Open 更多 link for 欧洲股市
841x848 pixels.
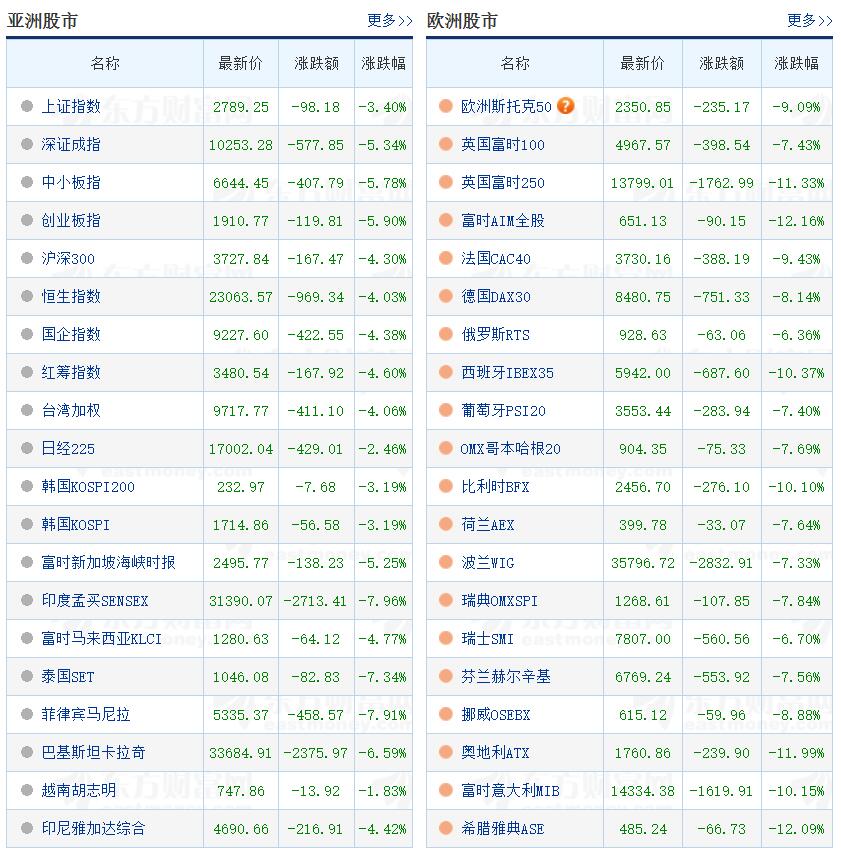[809, 21]
